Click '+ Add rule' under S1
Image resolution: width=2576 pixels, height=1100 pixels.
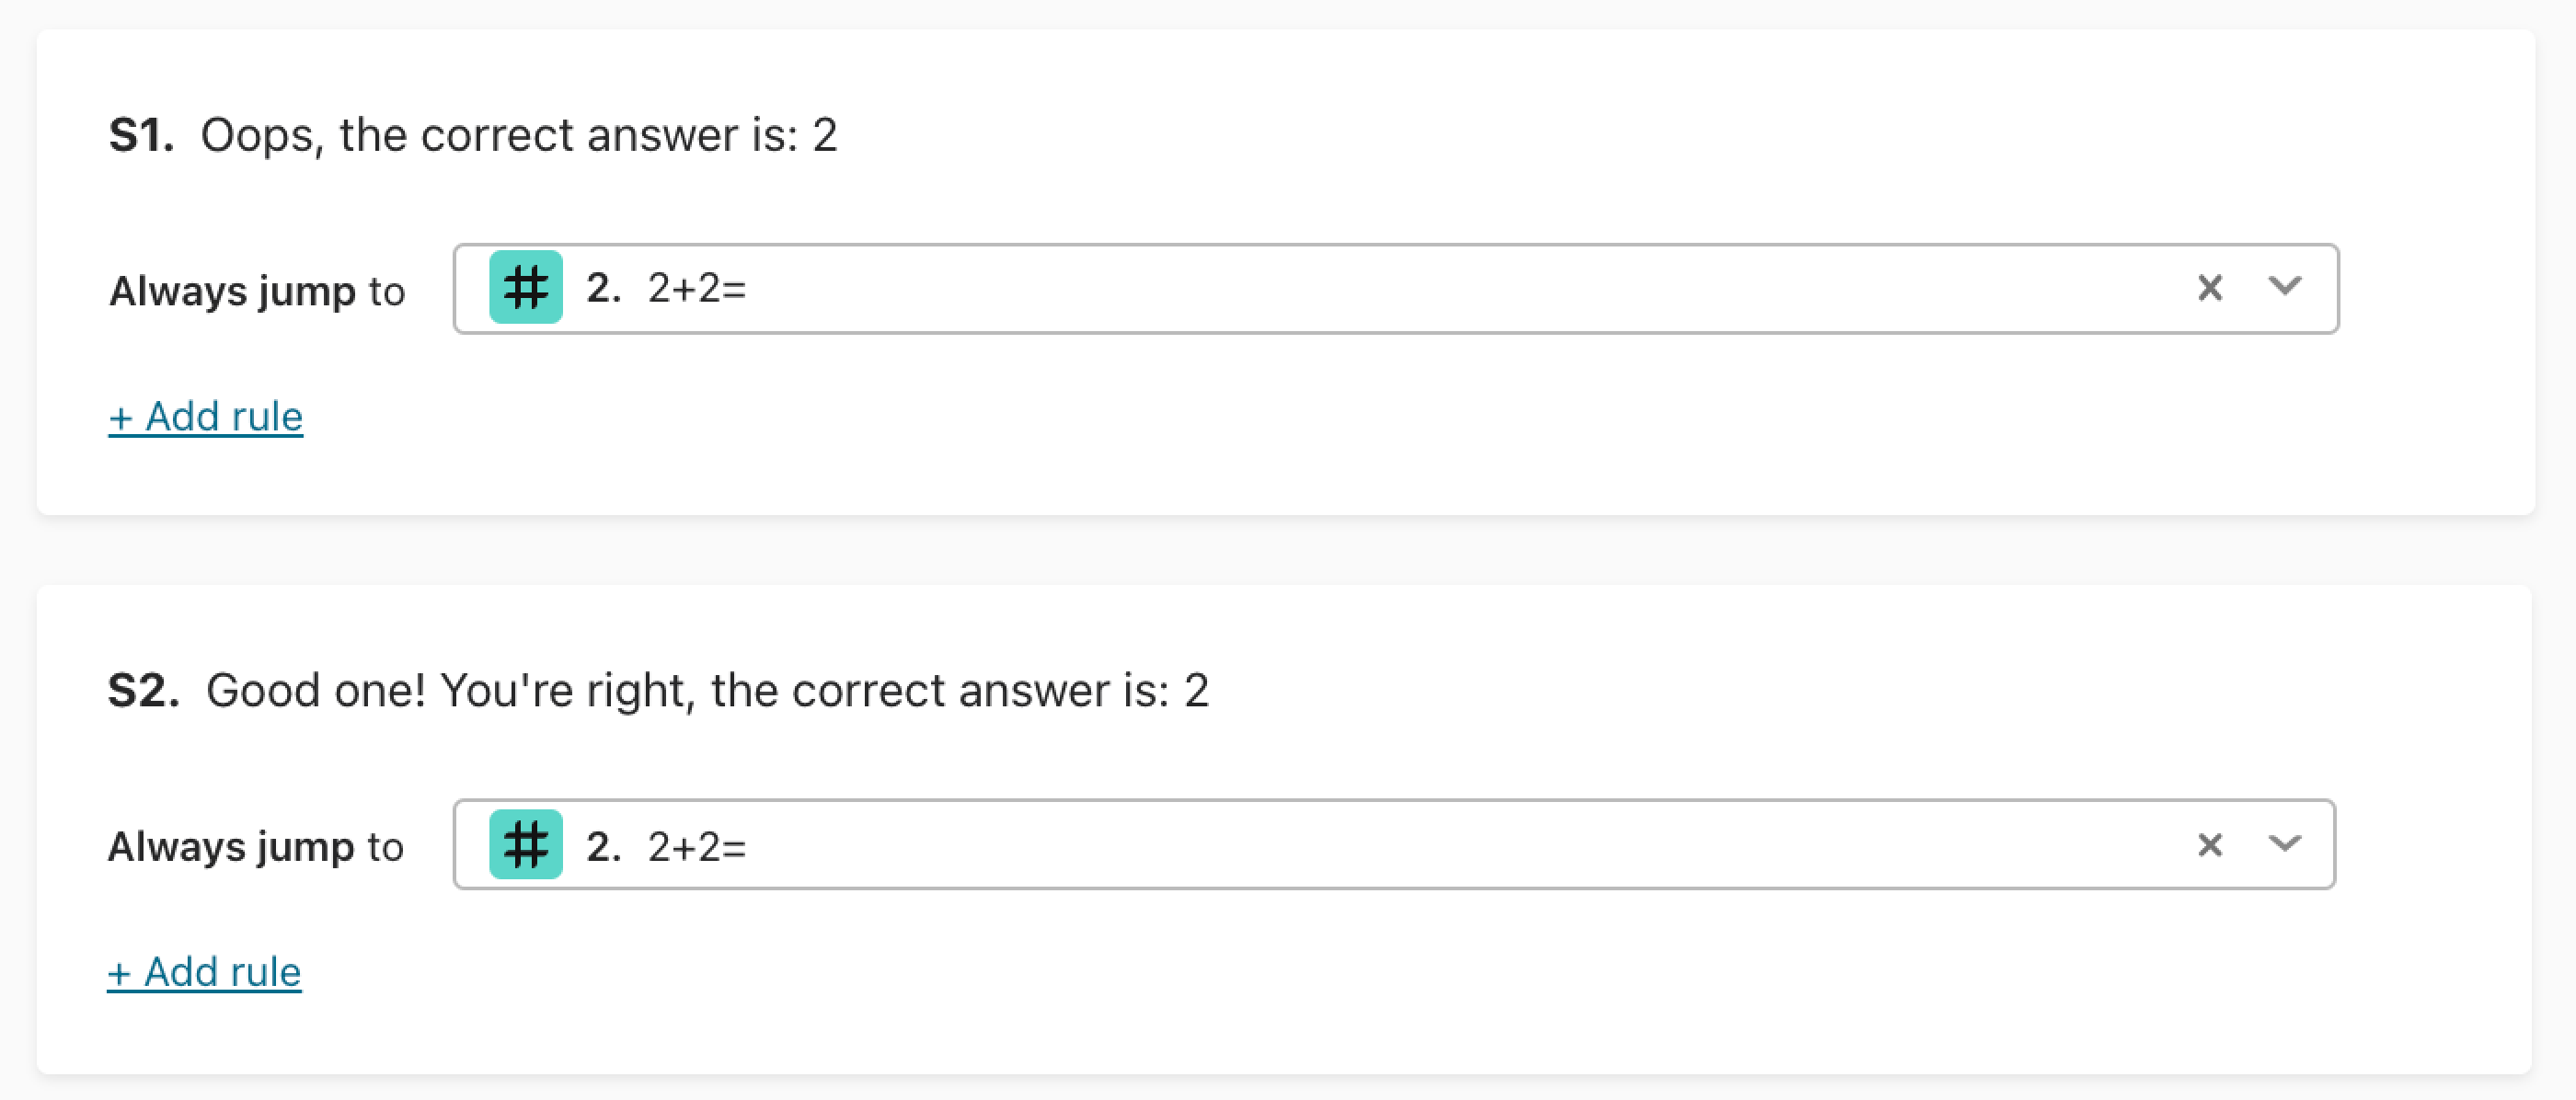point(206,416)
